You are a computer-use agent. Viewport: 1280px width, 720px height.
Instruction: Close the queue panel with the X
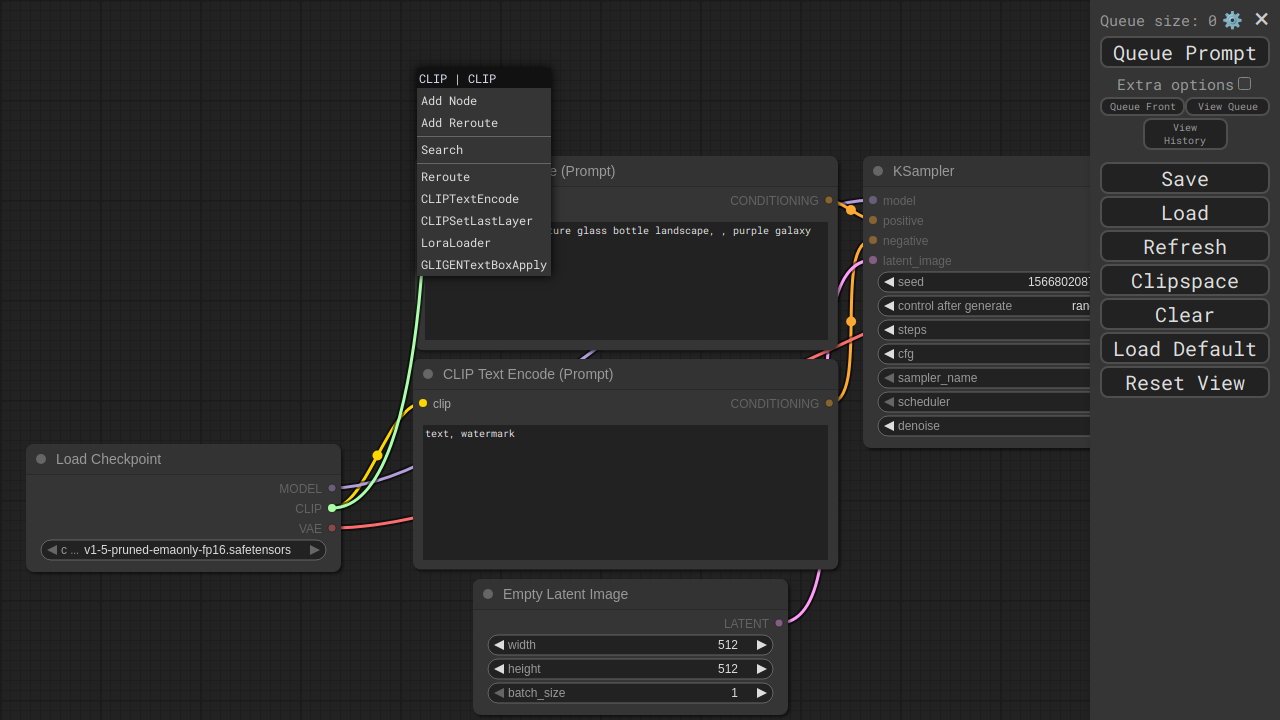click(1261, 19)
